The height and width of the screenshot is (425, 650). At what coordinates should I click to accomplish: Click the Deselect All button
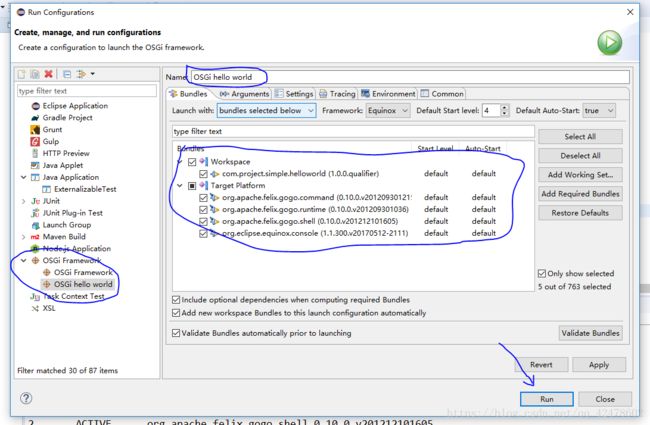coord(580,156)
